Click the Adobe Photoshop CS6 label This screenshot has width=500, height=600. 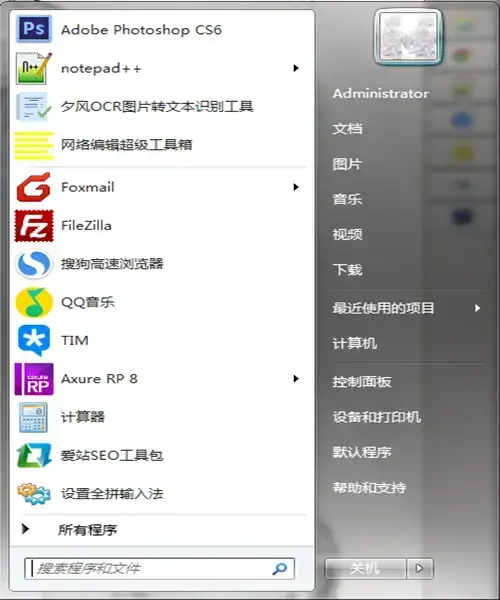tap(141, 29)
